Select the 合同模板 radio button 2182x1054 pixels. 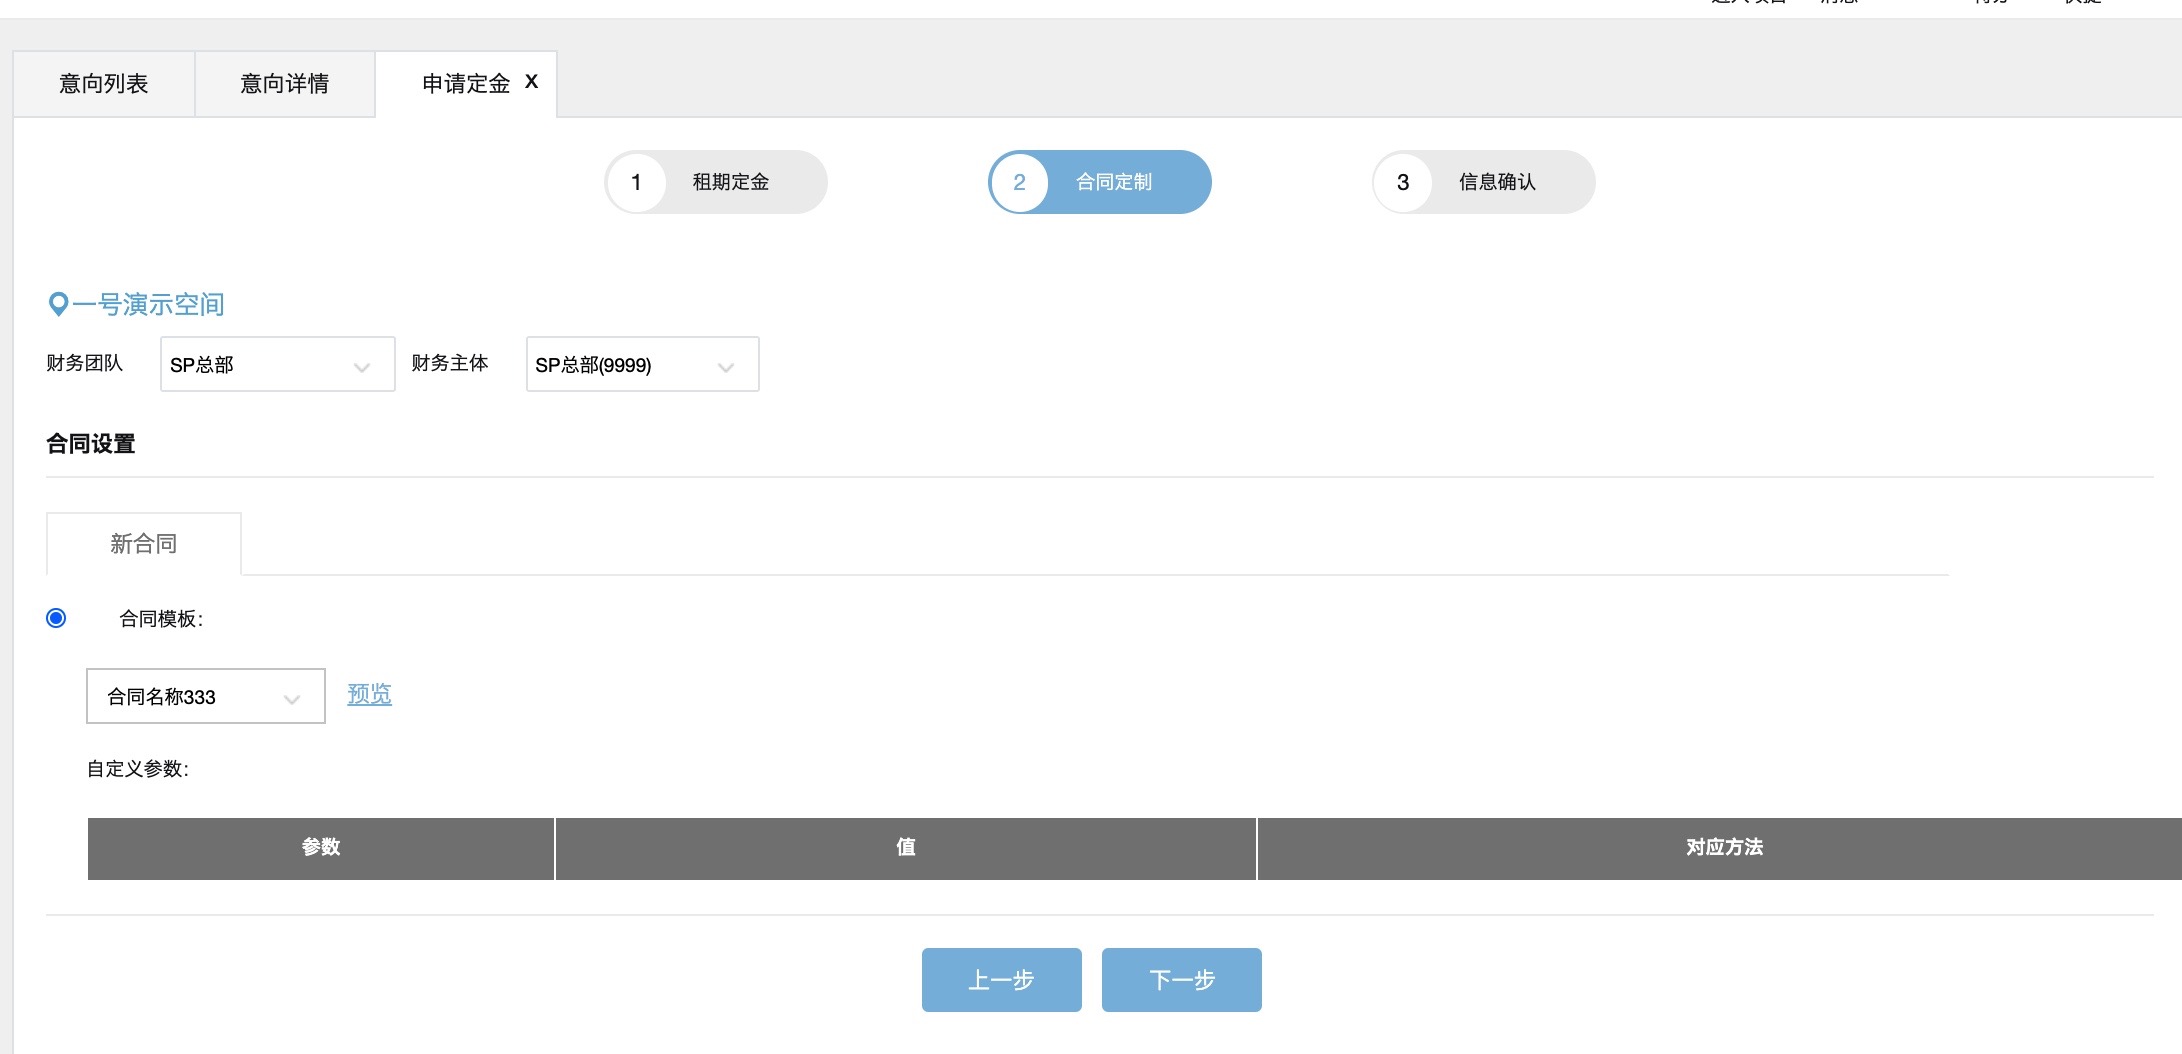pyautogui.click(x=56, y=618)
